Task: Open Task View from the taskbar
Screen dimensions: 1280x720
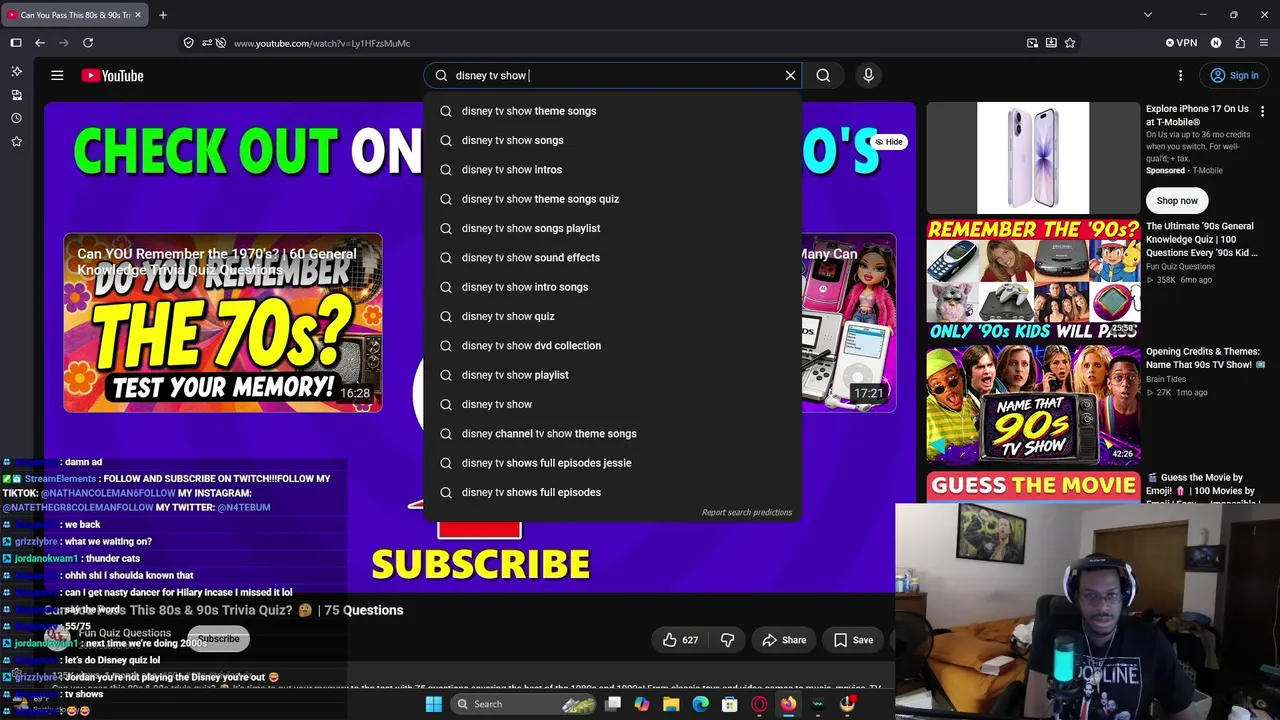Action: pos(613,704)
